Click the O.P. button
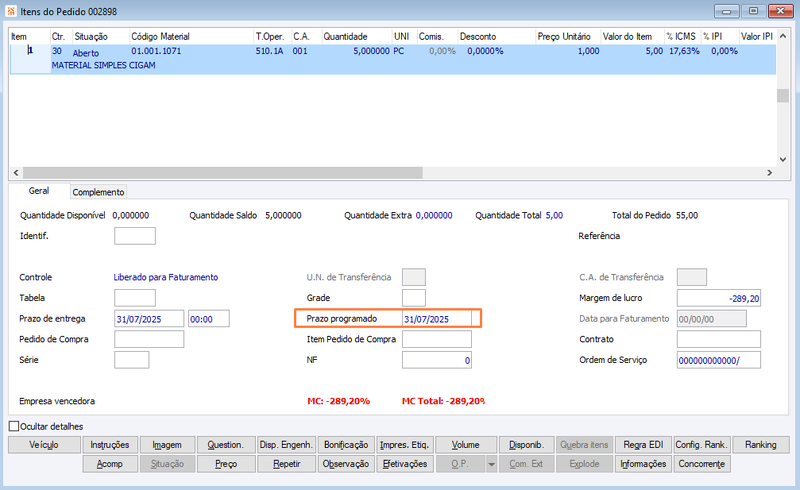The image size is (800, 490). (x=460, y=464)
